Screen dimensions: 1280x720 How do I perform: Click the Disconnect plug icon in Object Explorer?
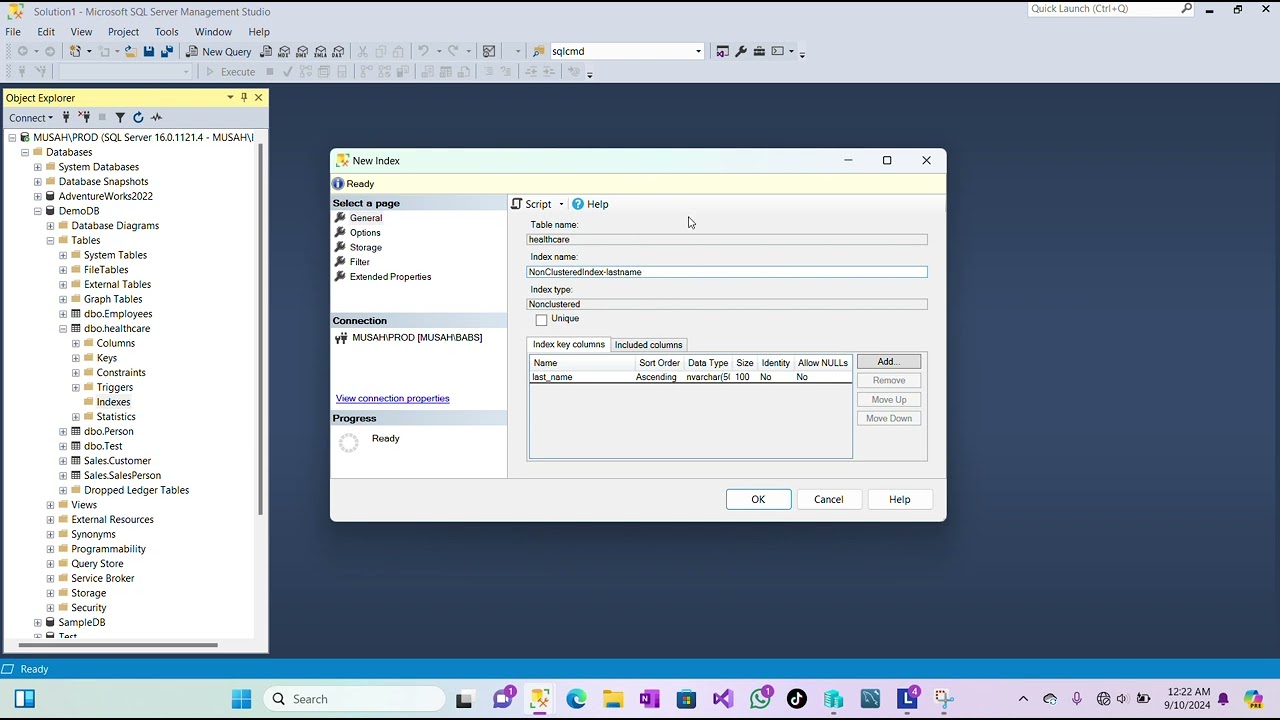pos(85,117)
